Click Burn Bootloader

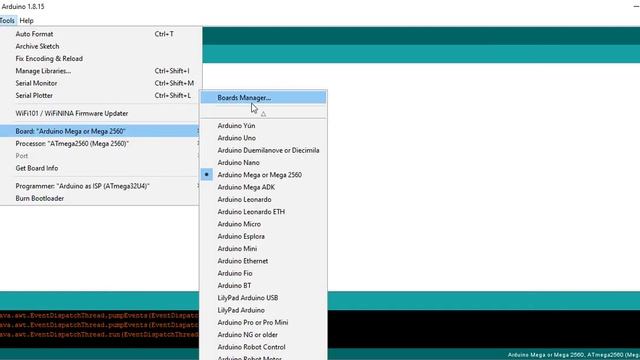pyautogui.click(x=100, y=198)
